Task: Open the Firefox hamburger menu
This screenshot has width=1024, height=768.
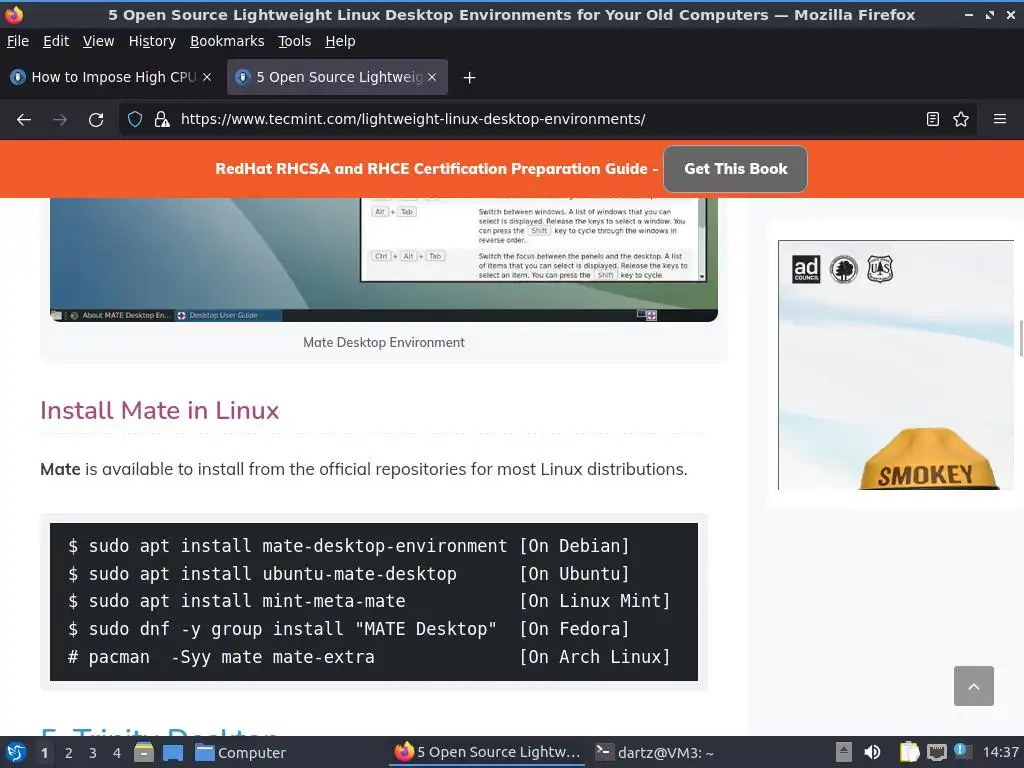Action: [1000, 120]
